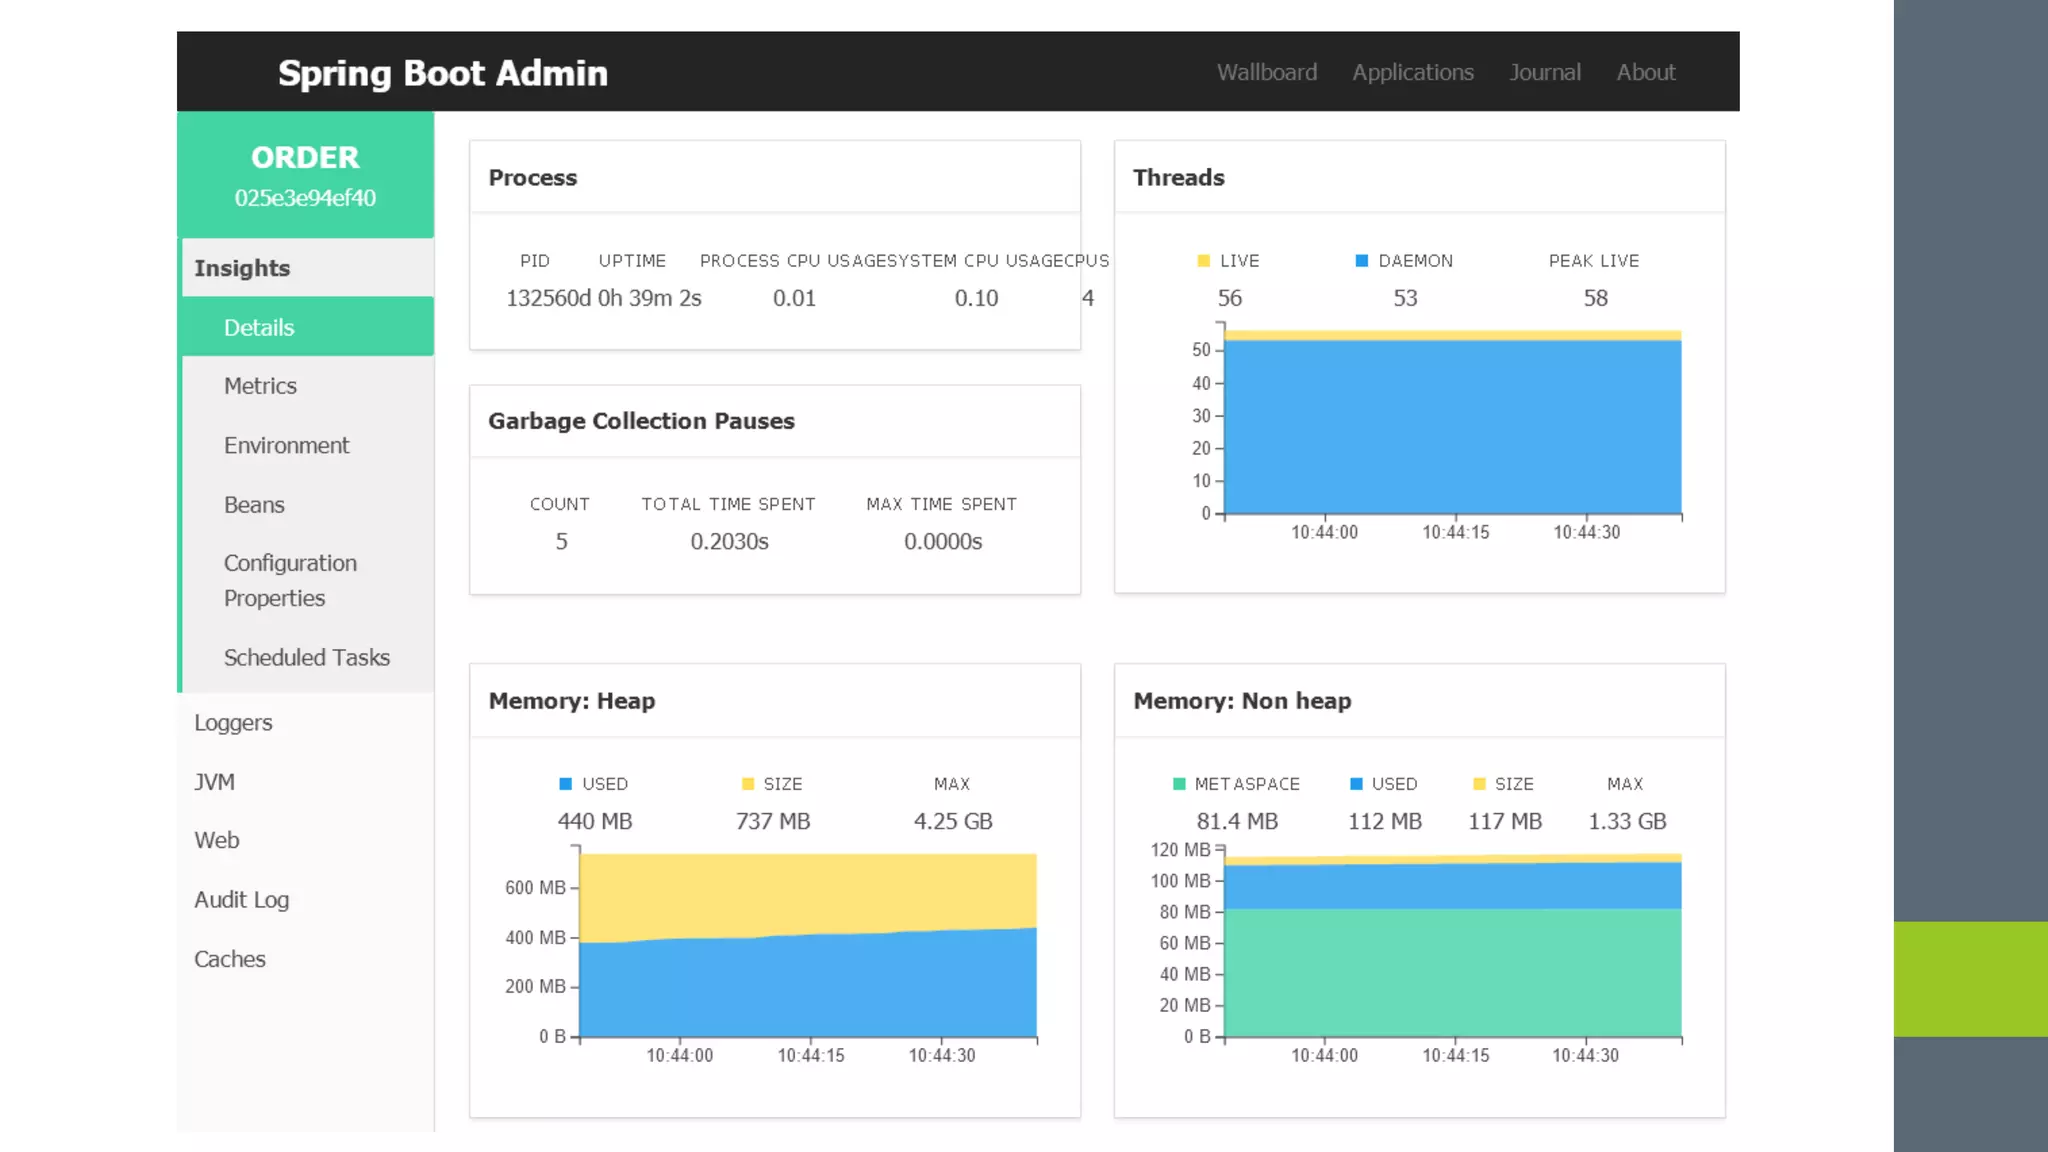
Task: Click the blue heap USED legend swatch
Action: (566, 784)
